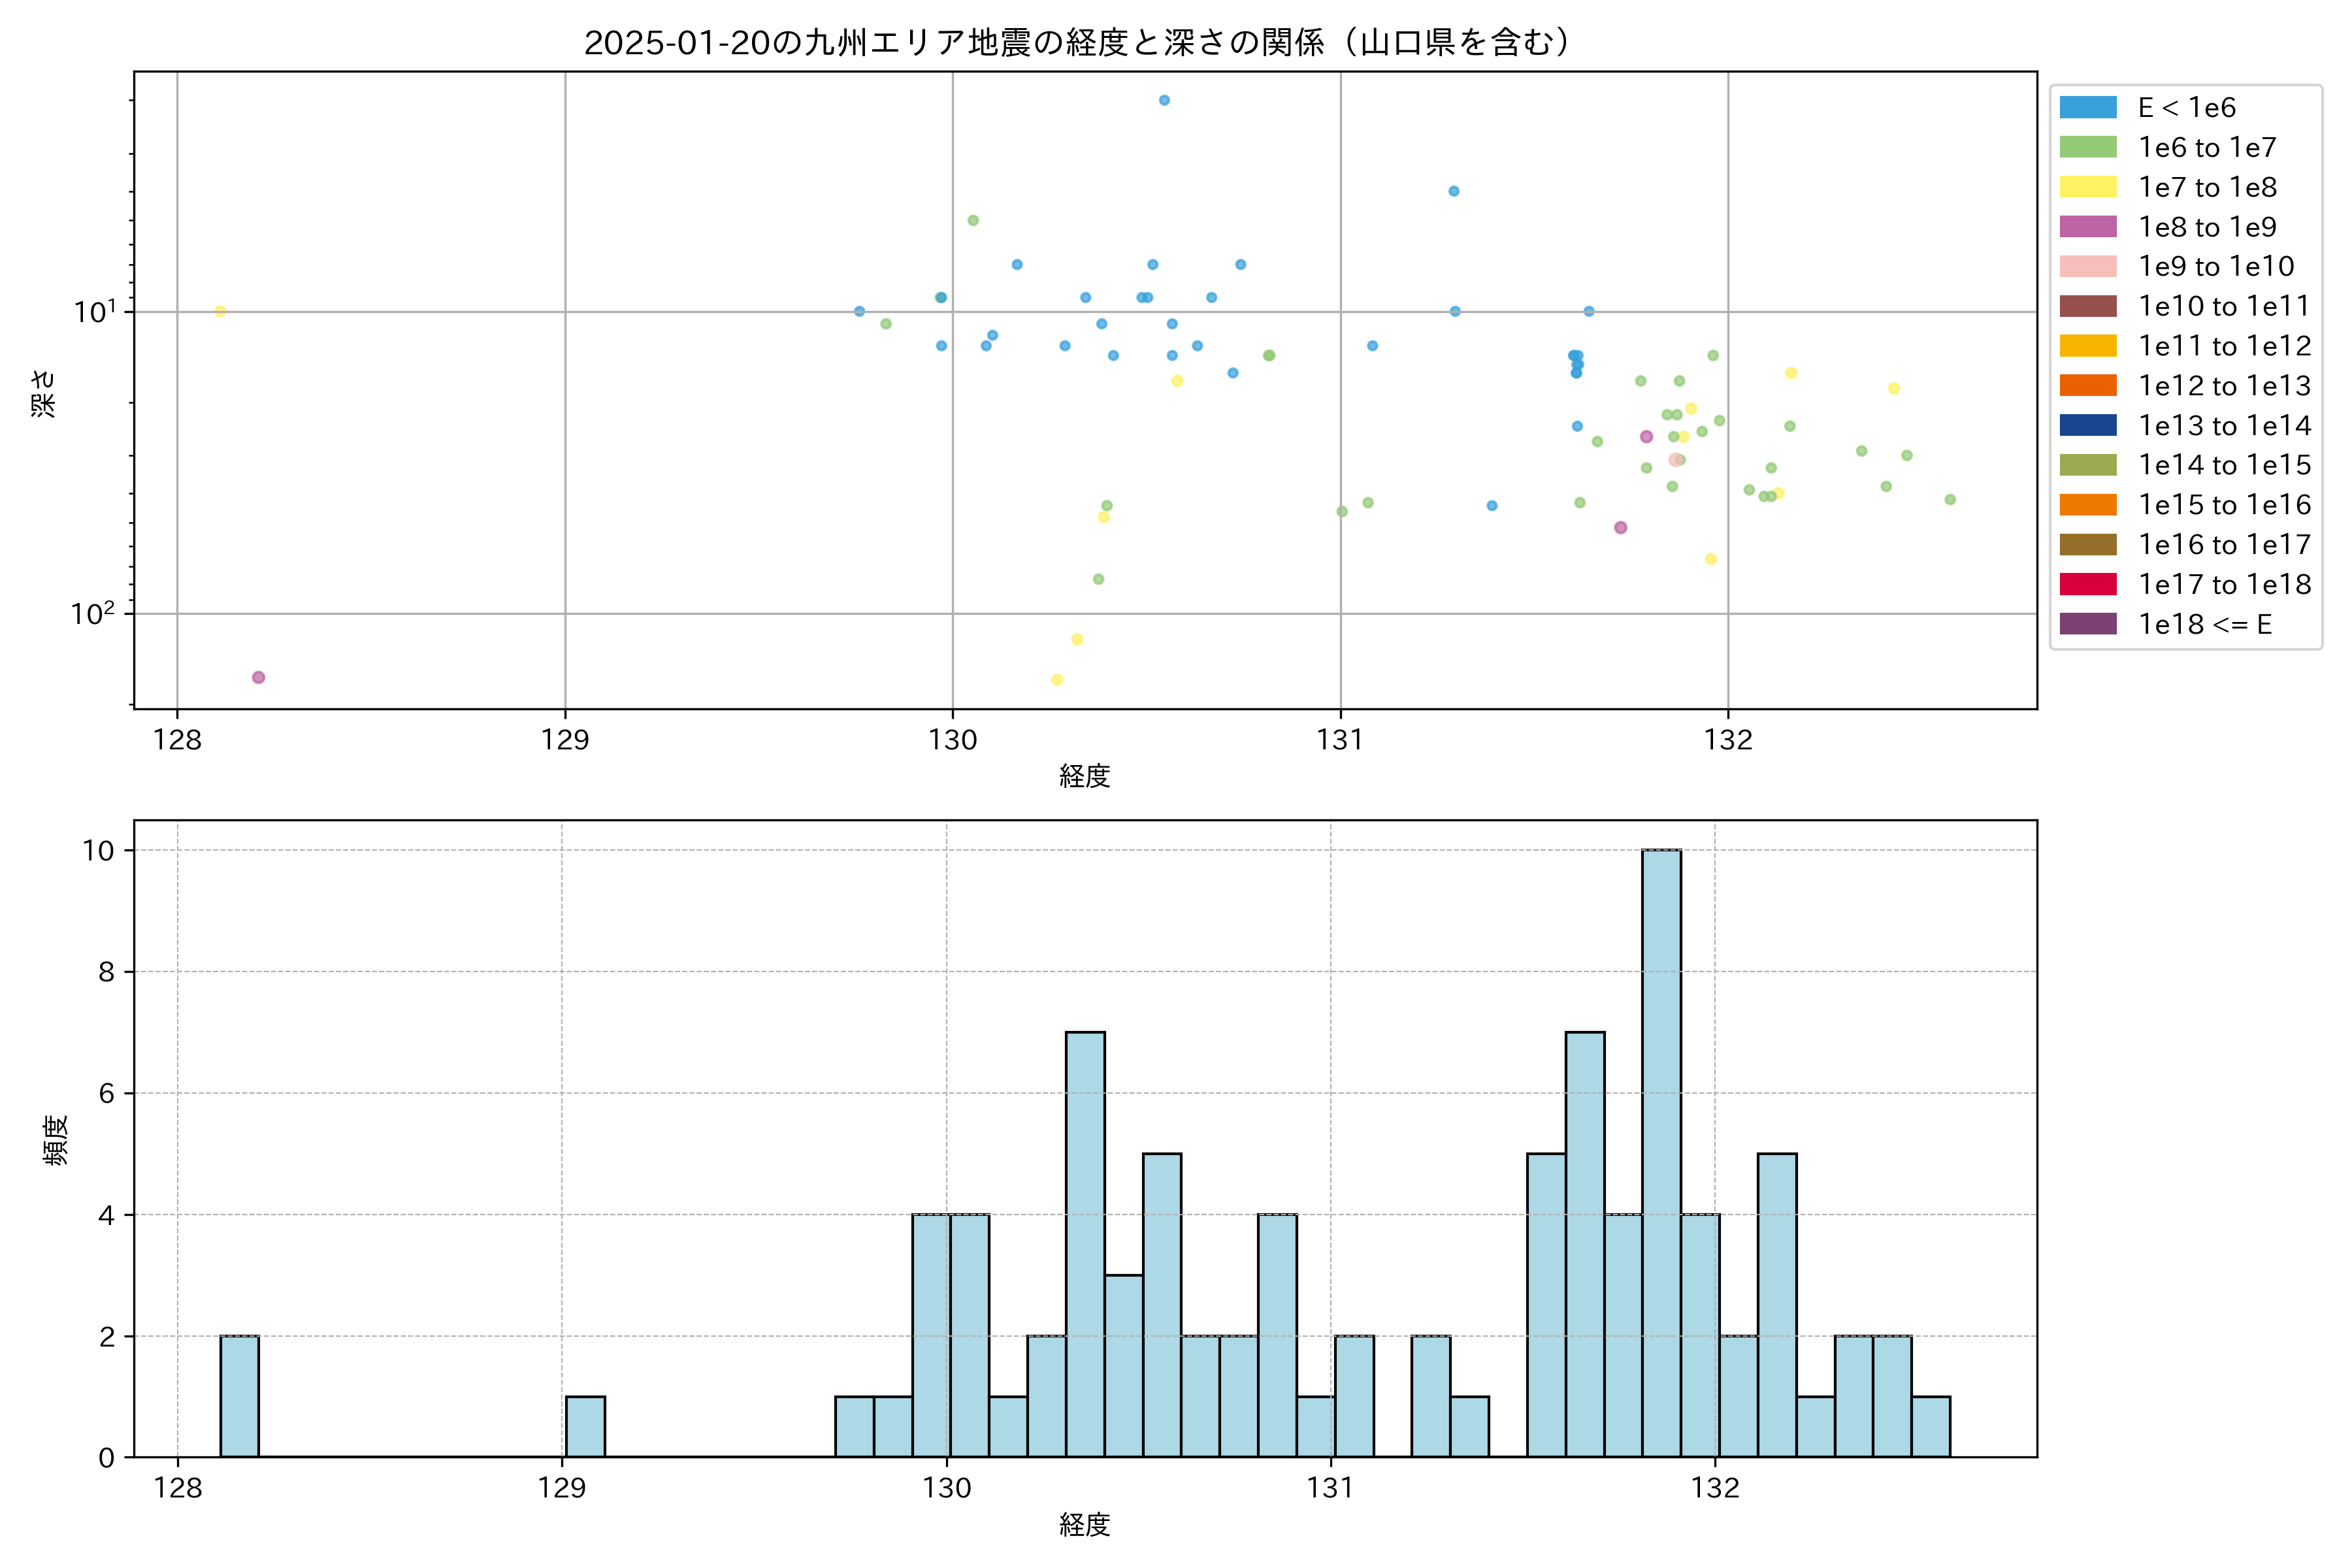Click the topmost blue scatter point

click(x=1164, y=100)
